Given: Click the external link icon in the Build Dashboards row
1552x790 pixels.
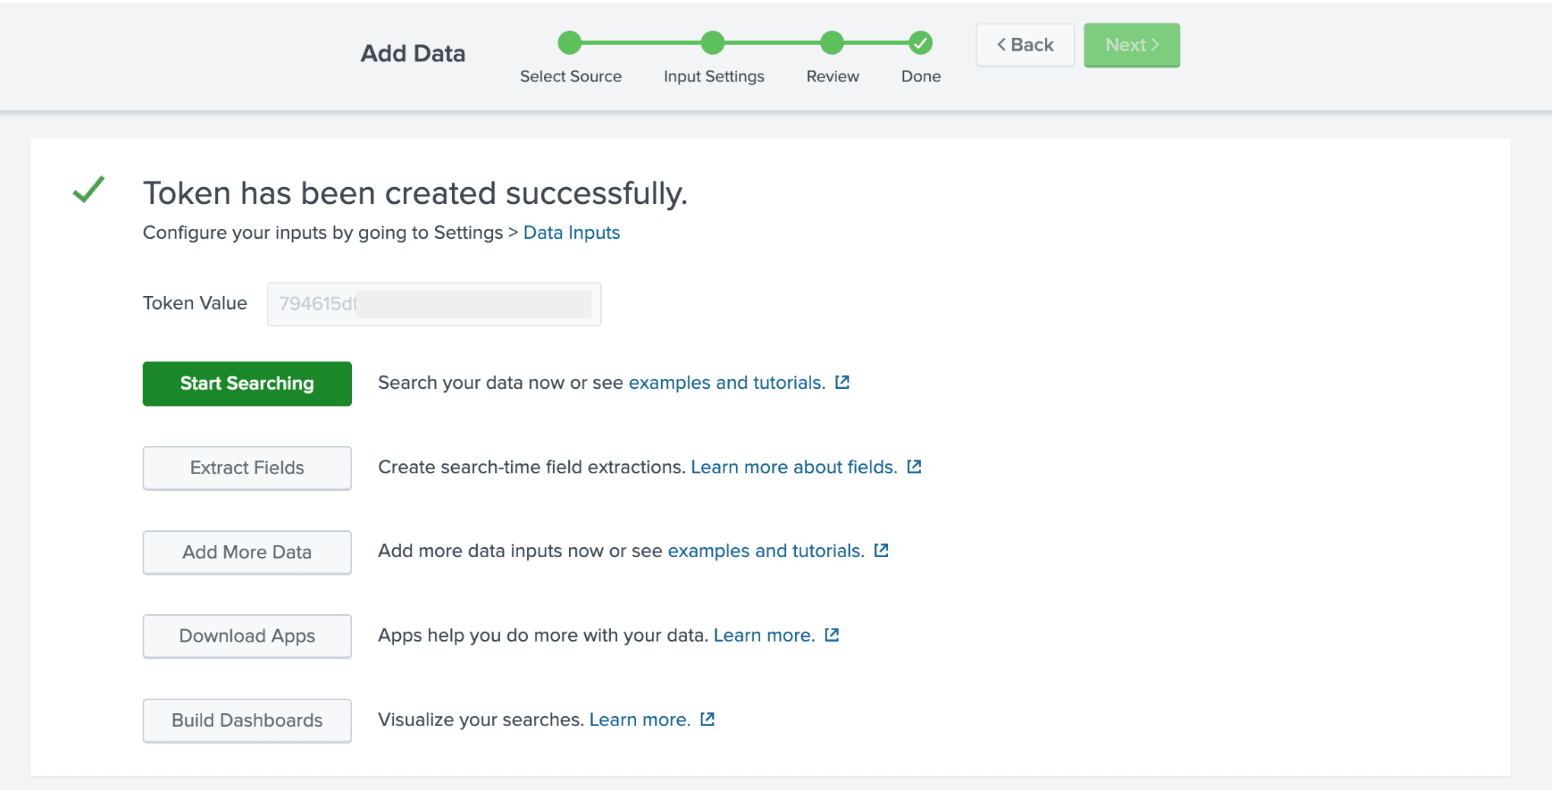Looking at the screenshot, I should pyautogui.click(x=707, y=718).
